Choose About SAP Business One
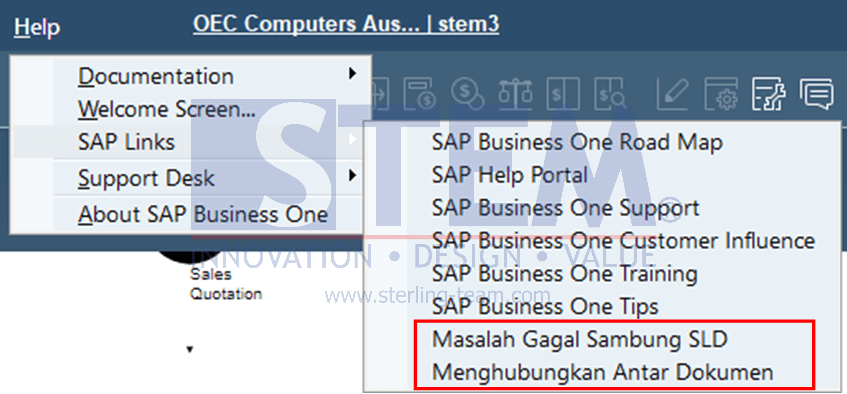 pos(203,215)
